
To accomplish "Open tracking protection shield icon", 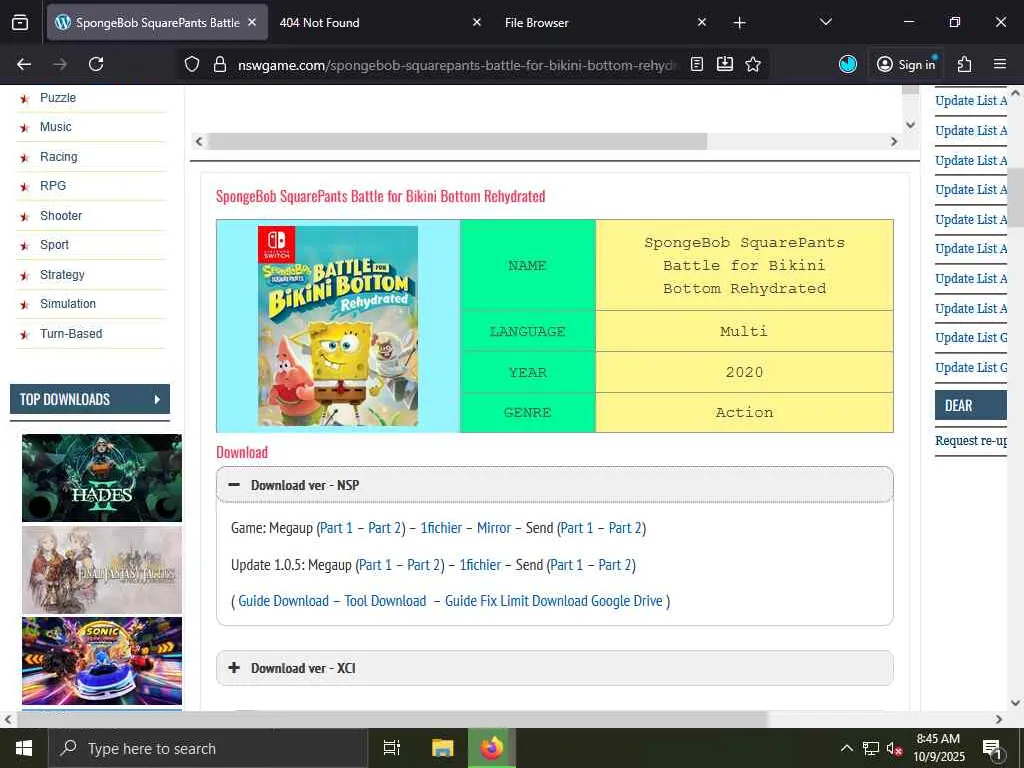I will pyautogui.click(x=191, y=64).
